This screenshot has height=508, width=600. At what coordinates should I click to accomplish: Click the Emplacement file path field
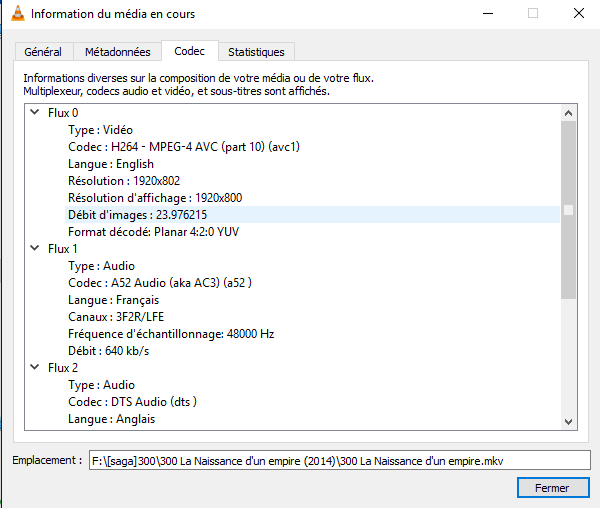pos(339,461)
